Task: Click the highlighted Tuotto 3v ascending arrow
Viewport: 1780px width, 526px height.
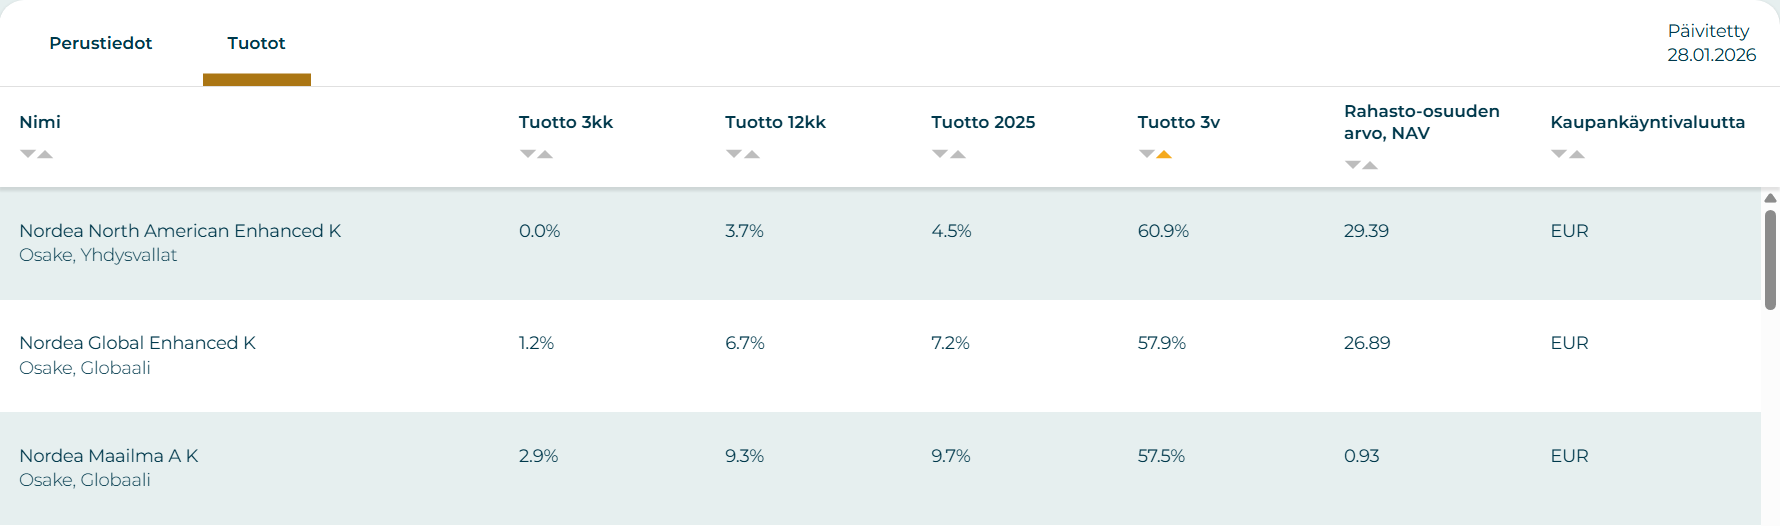Action: point(1164,154)
